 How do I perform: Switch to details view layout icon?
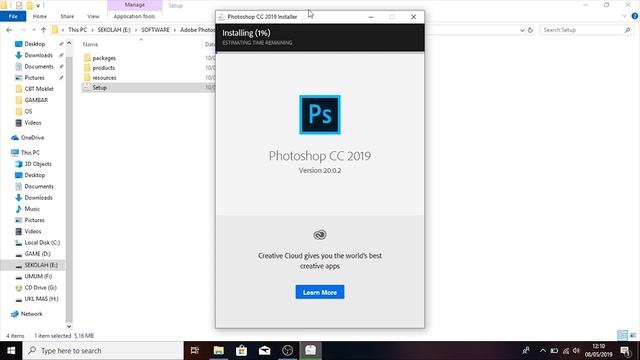click(x=622, y=335)
